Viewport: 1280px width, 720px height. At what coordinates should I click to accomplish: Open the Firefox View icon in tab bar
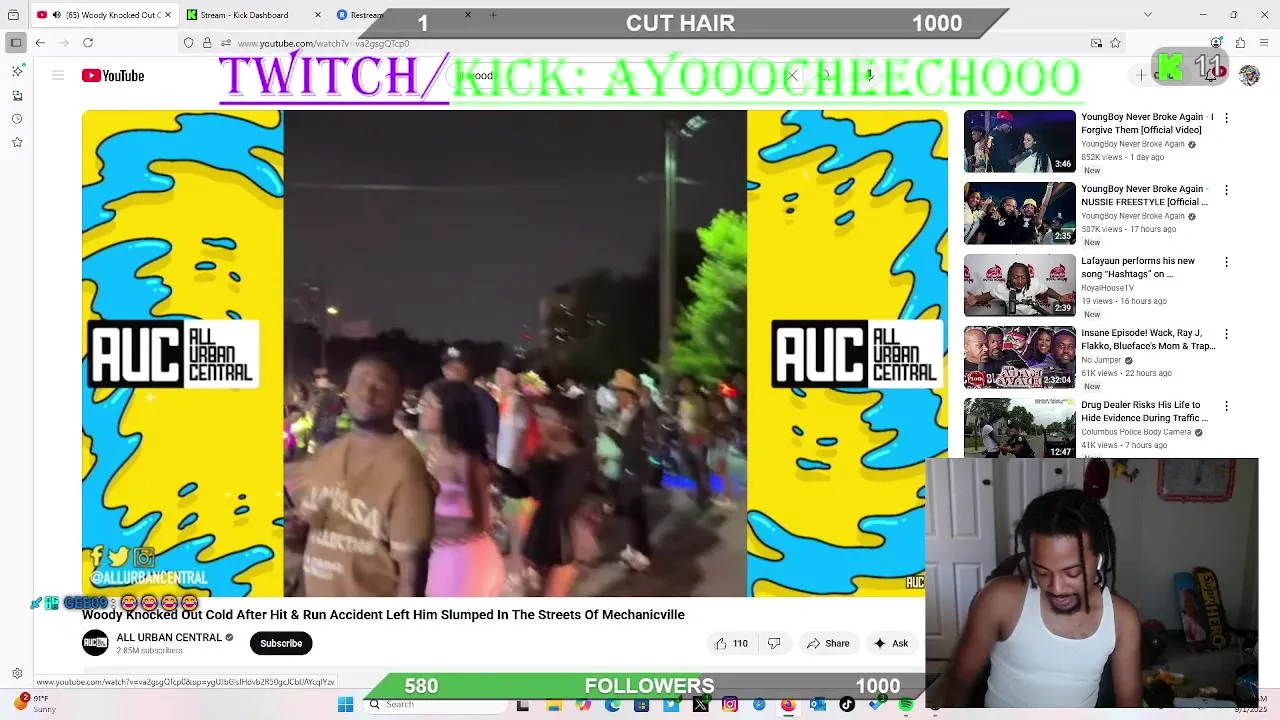[x=13, y=15]
